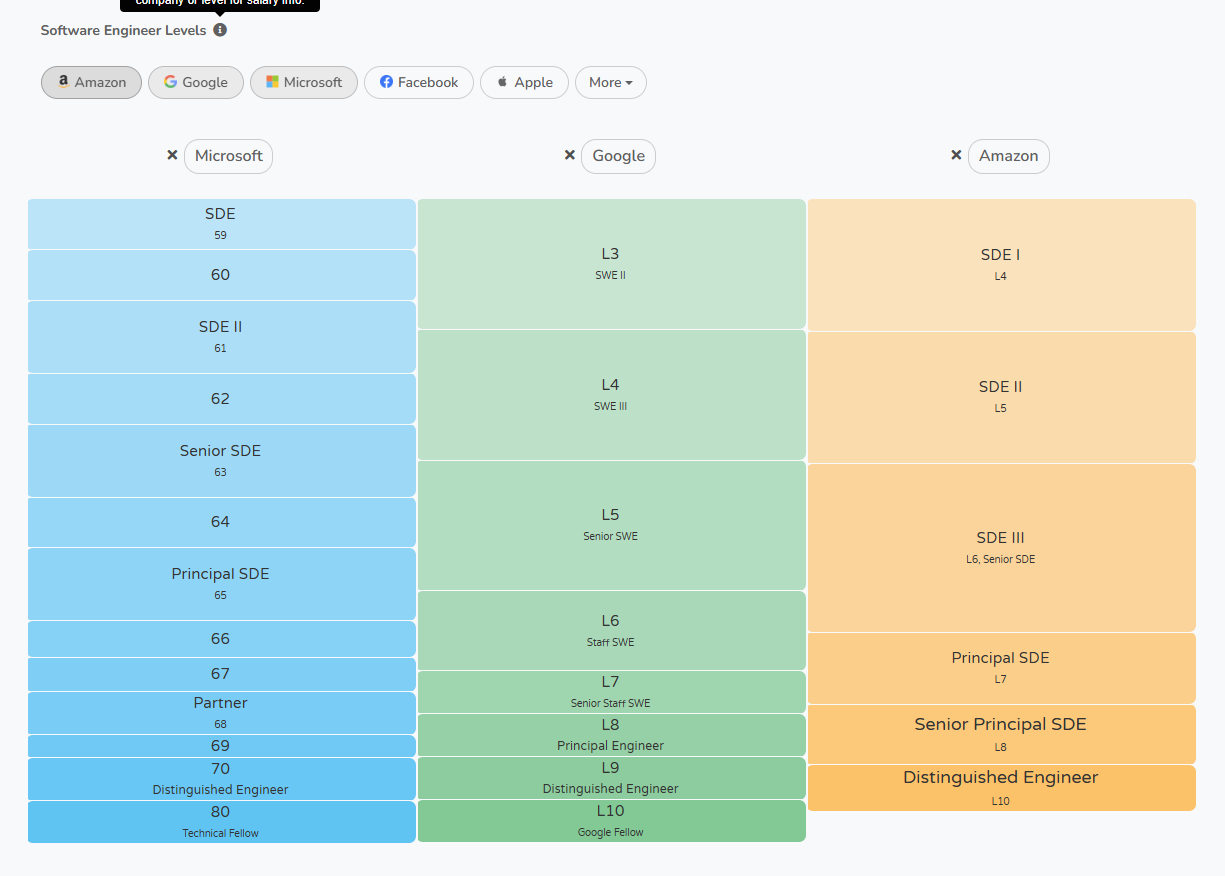Select Microsoft level 67 block
This screenshot has width=1225, height=876.
[221, 674]
